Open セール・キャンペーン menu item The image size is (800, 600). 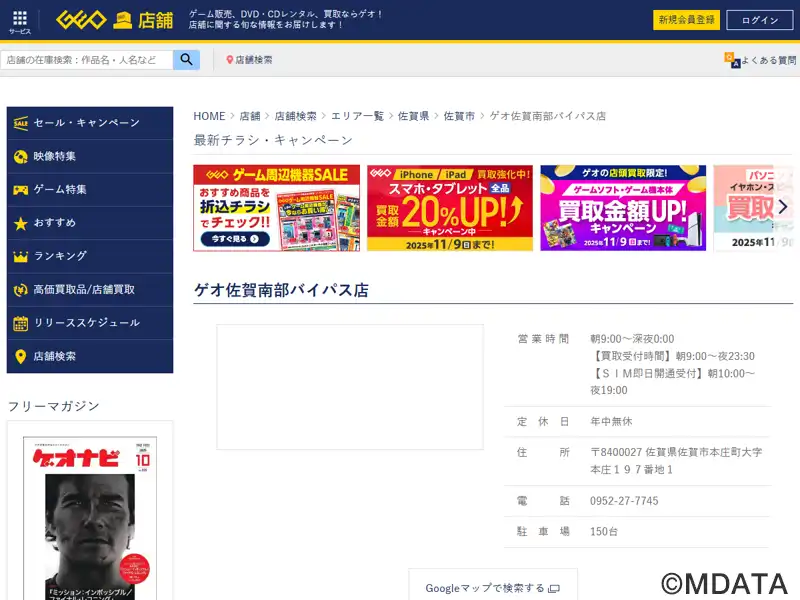click(x=90, y=123)
